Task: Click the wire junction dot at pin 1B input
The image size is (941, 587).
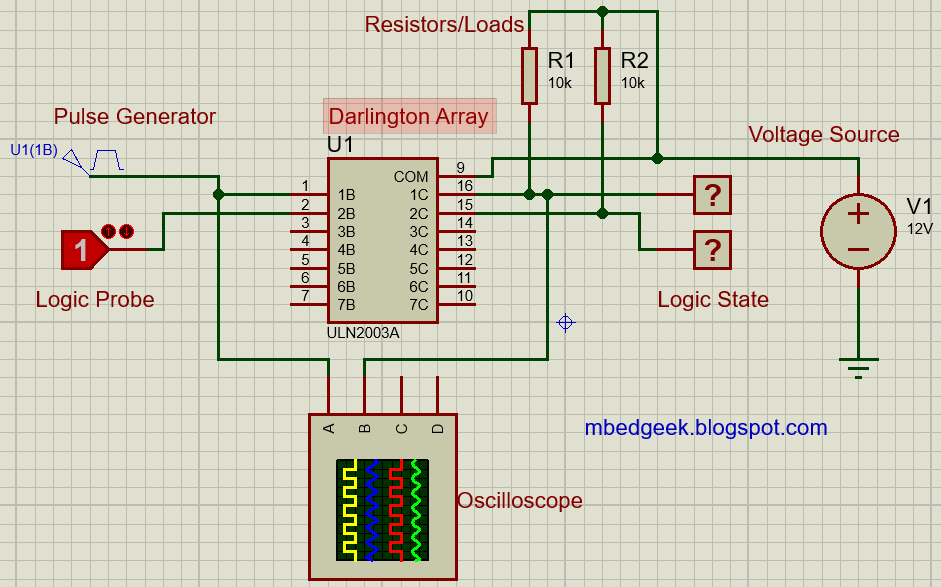Action: point(218,194)
